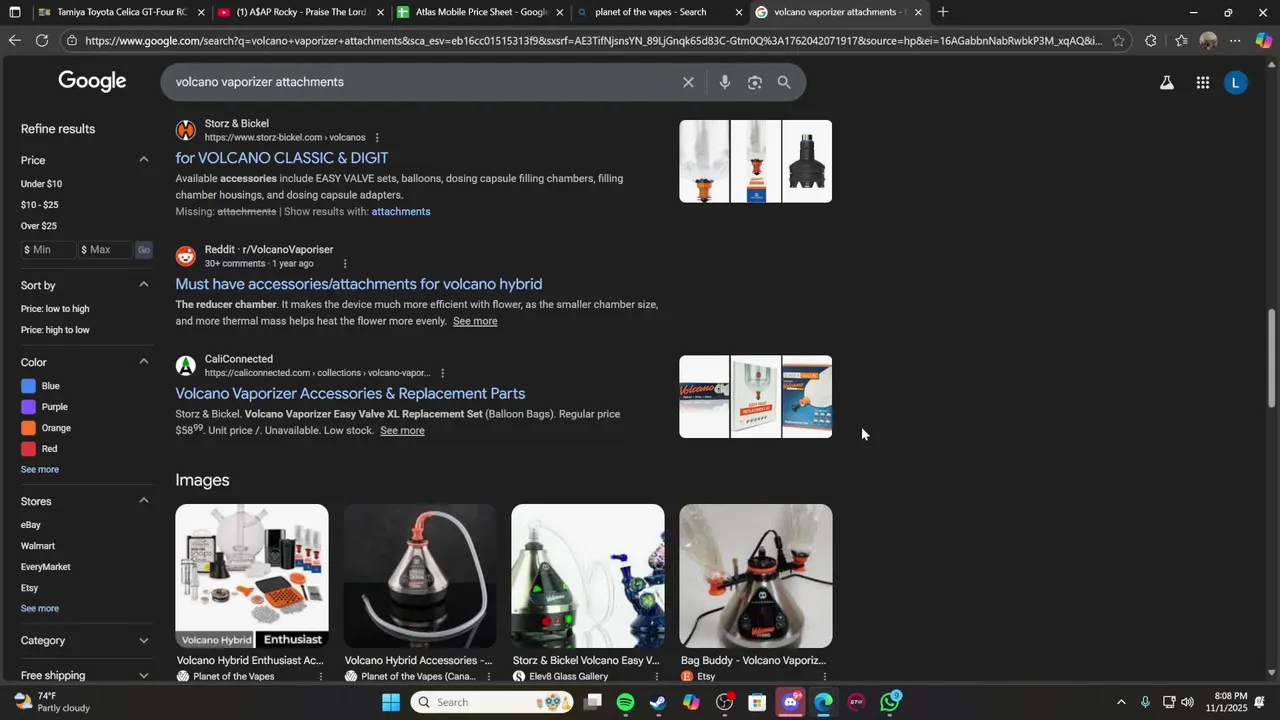Image resolution: width=1280 pixels, height=720 pixels.
Task: Collapse the Price filter section
Action: point(143,160)
